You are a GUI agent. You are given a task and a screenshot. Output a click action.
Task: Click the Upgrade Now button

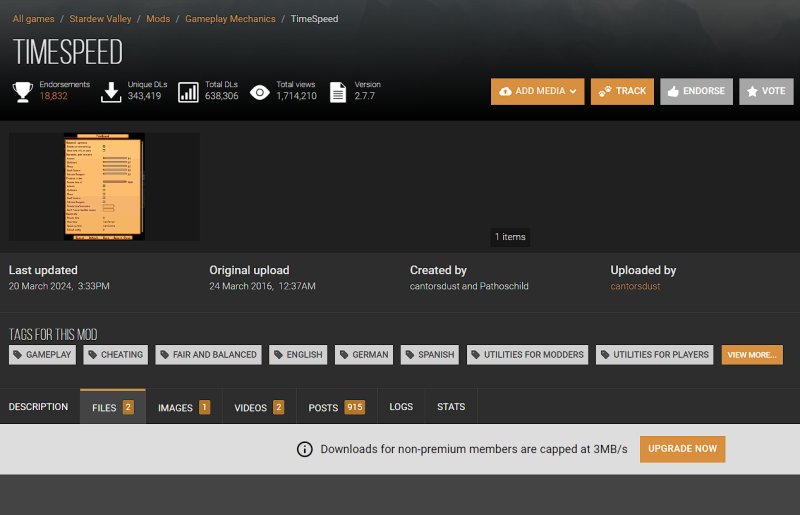pyautogui.click(x=683, y=449)
